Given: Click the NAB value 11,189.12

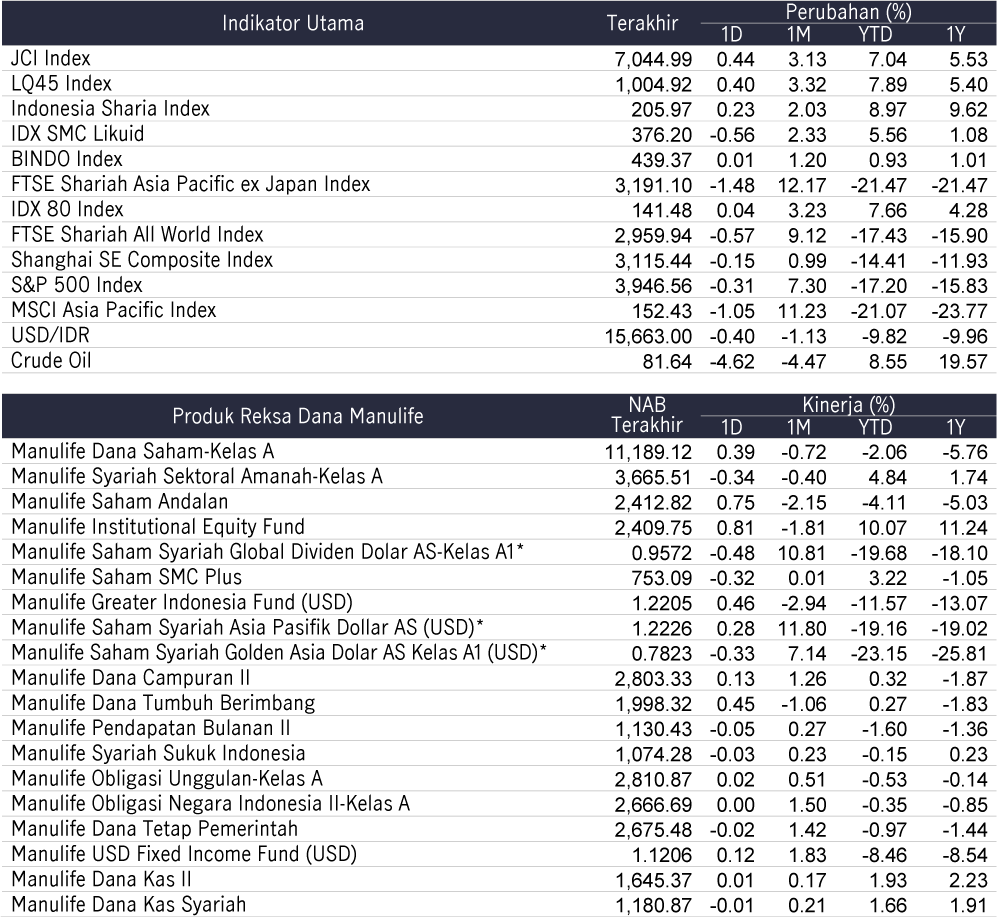Looking at the screenshot, I should [x=649, y=453].
